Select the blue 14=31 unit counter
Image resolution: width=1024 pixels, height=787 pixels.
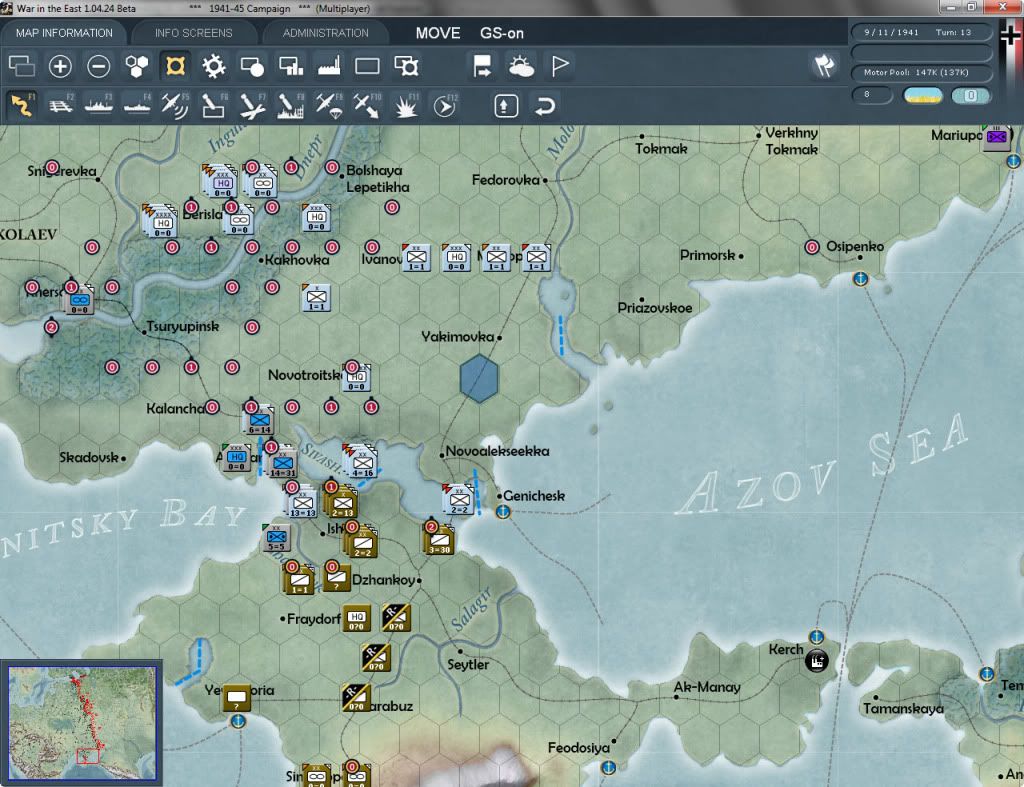[x=283, y=462]
